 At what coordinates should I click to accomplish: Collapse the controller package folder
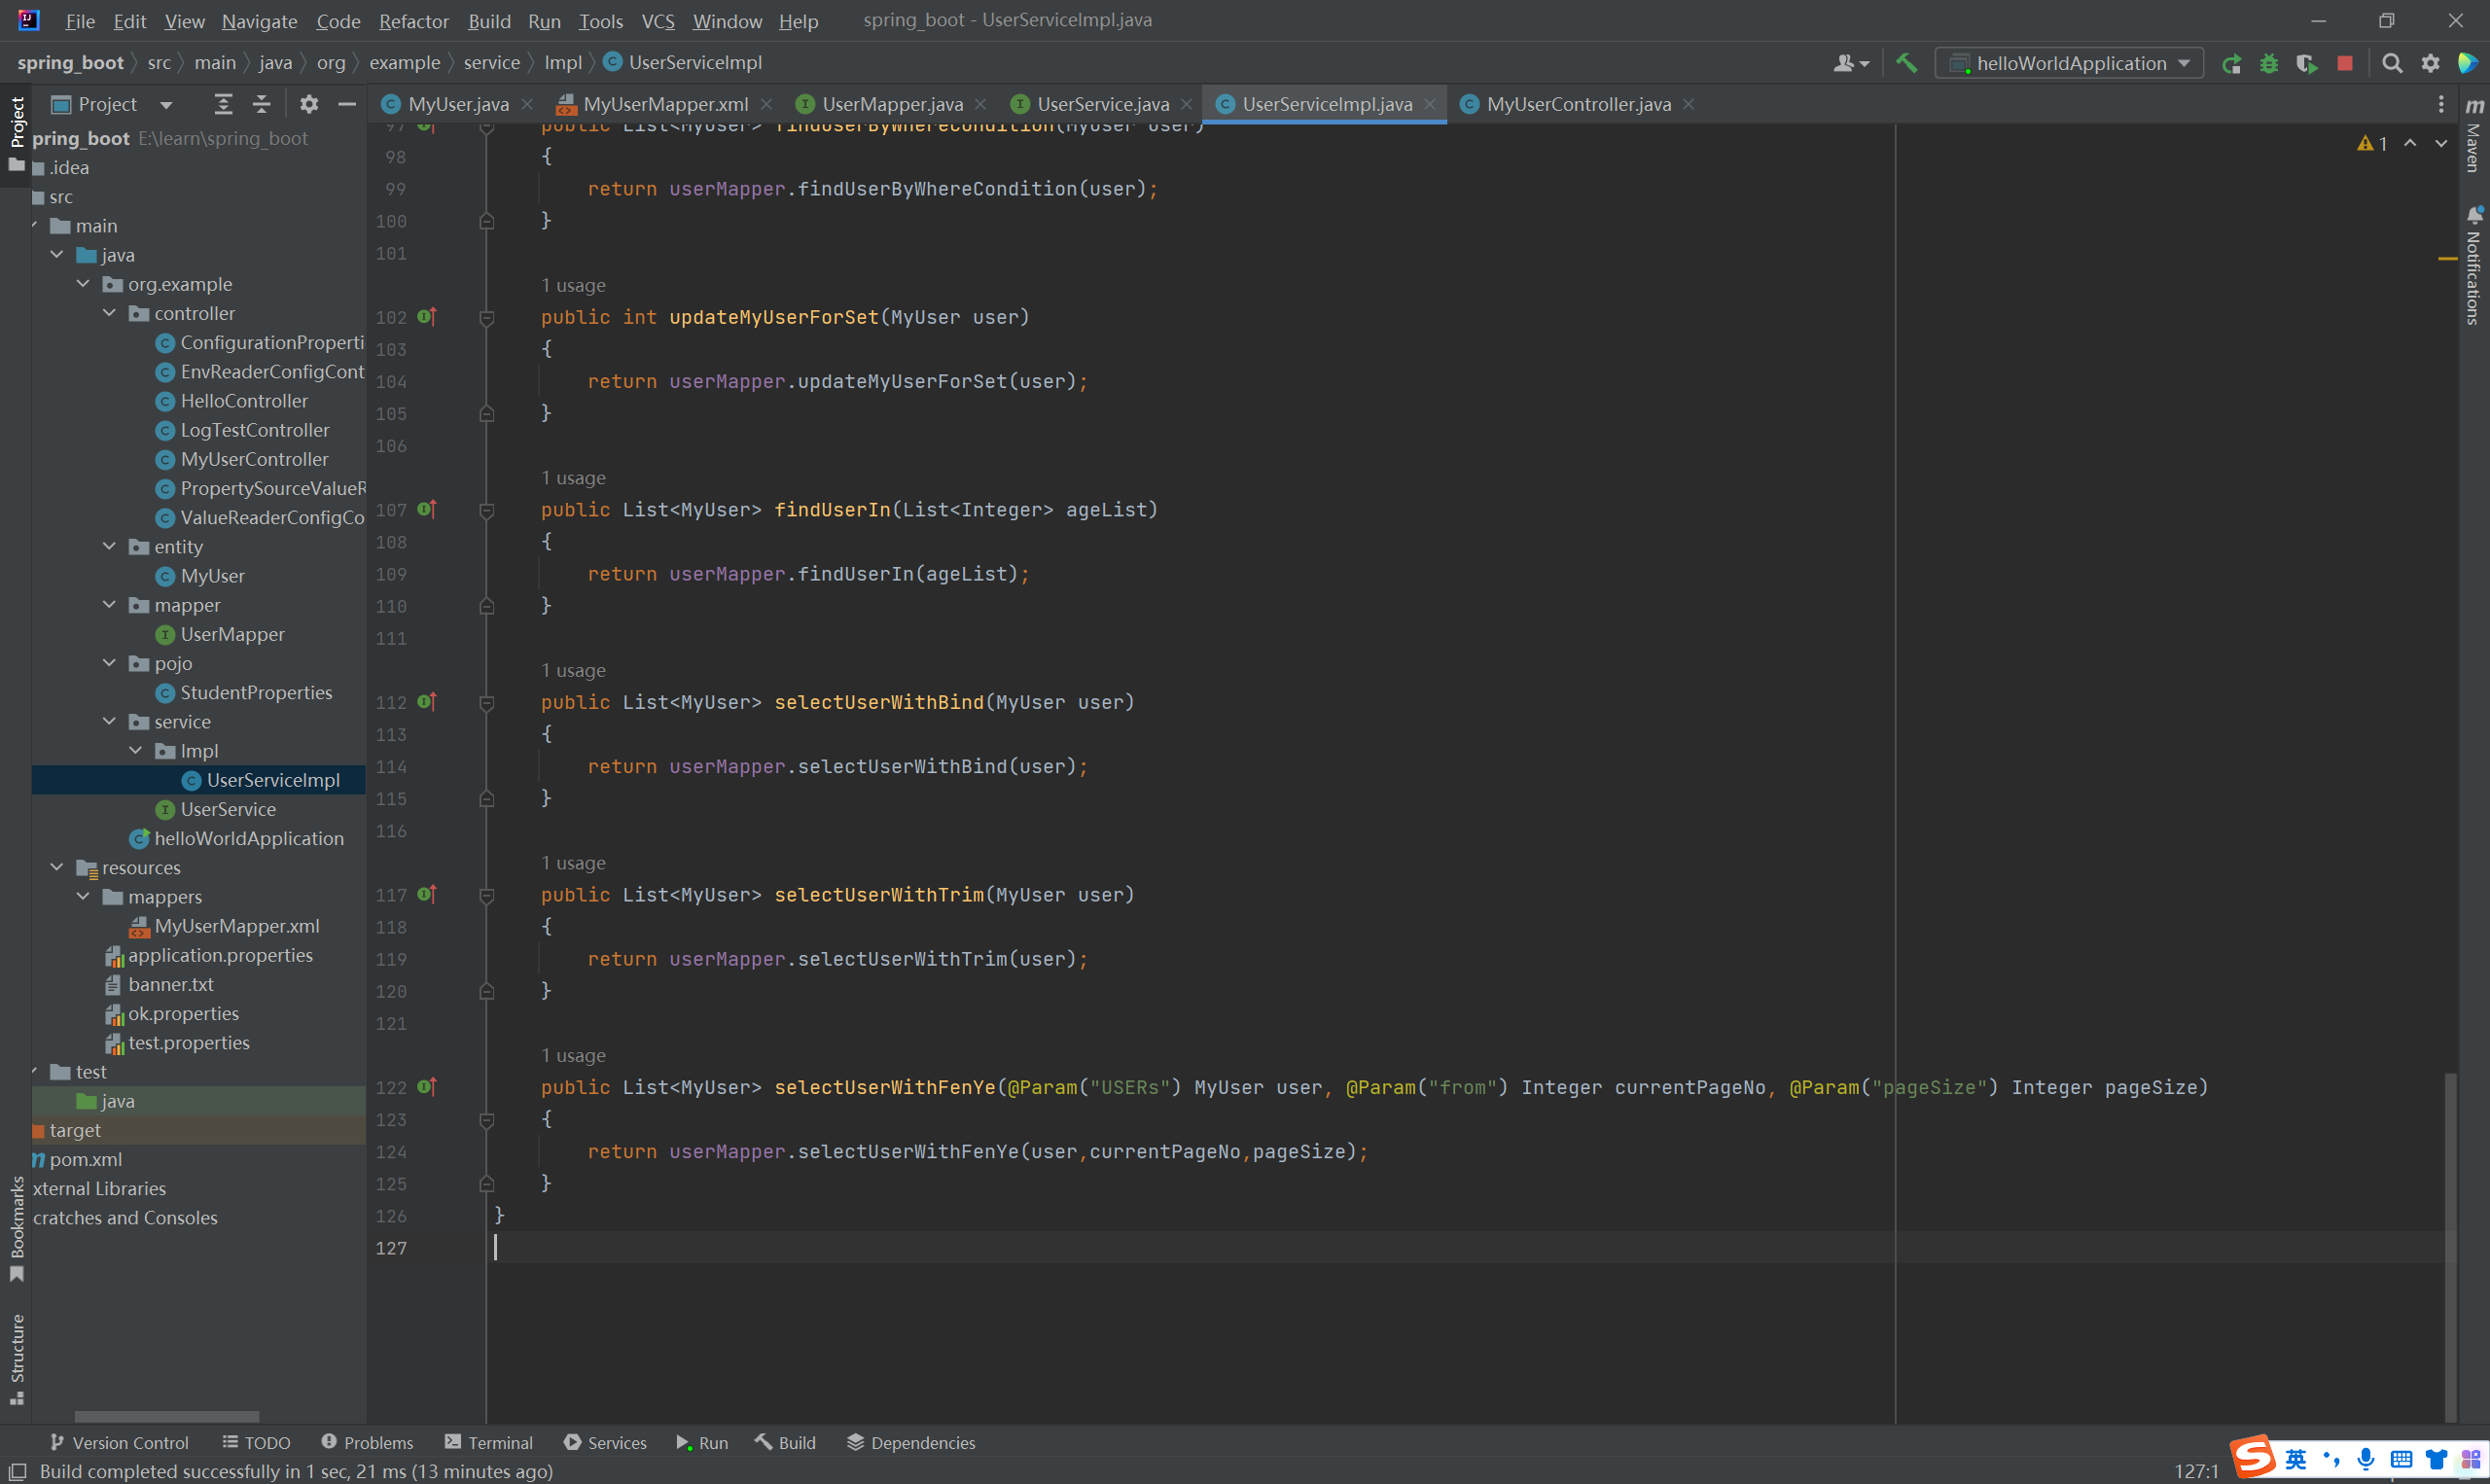110,313
